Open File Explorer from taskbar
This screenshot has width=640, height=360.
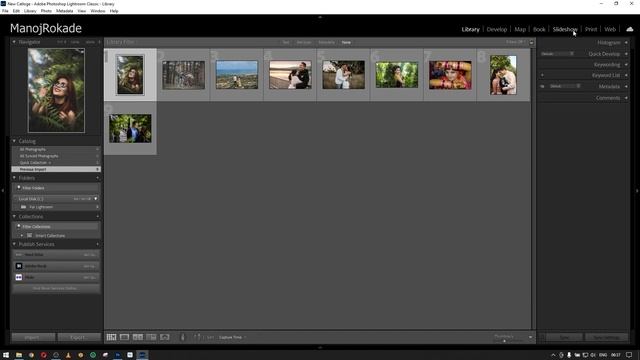coord(19,355)
